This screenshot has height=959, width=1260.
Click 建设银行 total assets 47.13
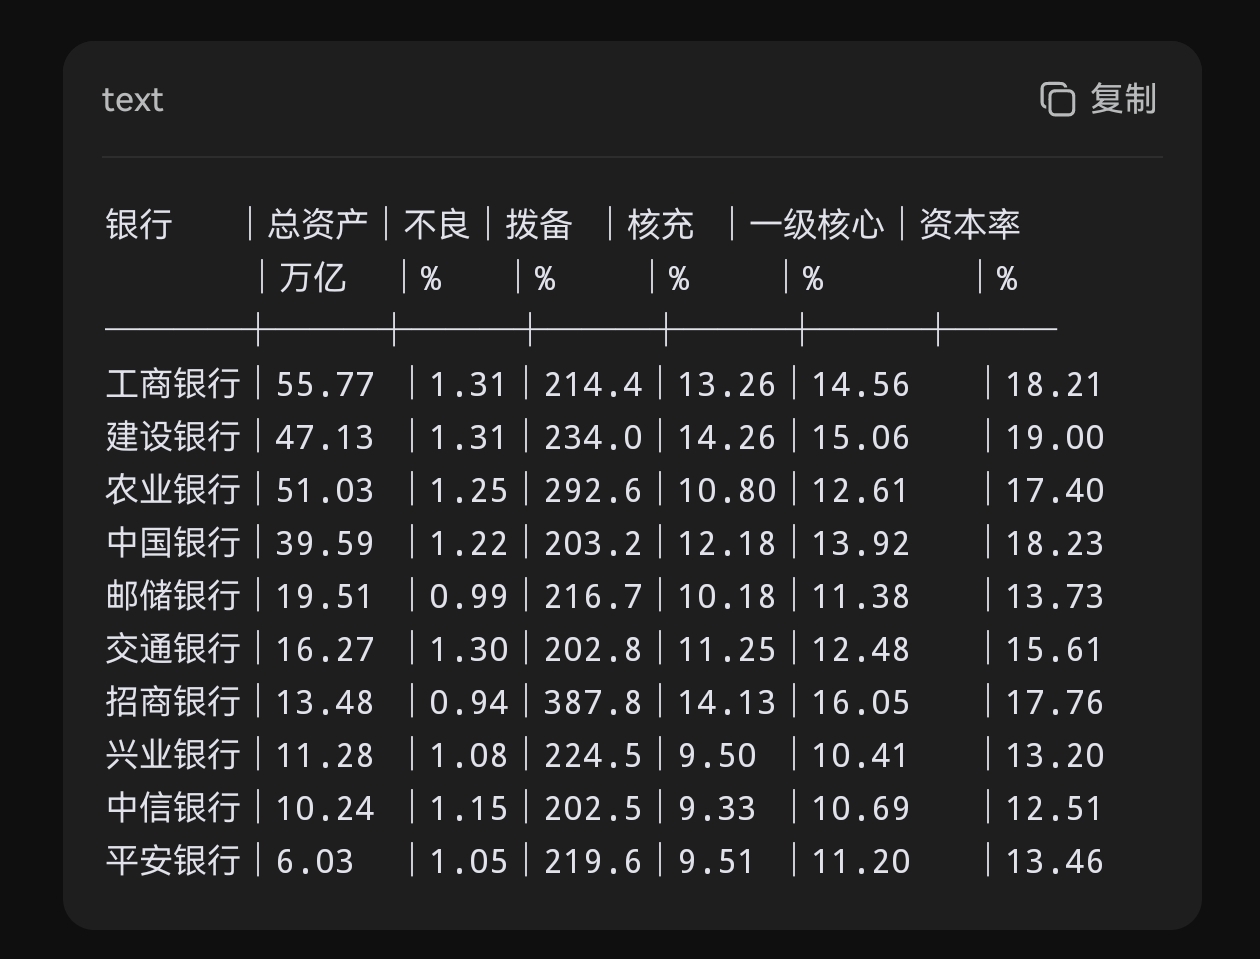[324, 437]
